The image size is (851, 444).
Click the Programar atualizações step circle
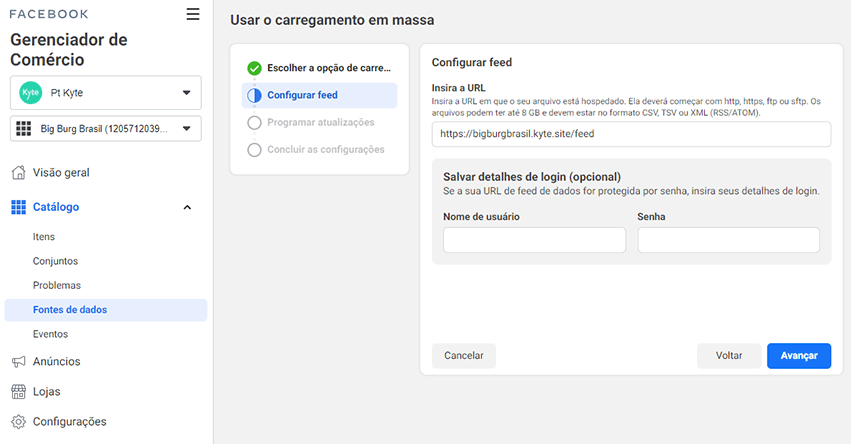click(254, 123)
